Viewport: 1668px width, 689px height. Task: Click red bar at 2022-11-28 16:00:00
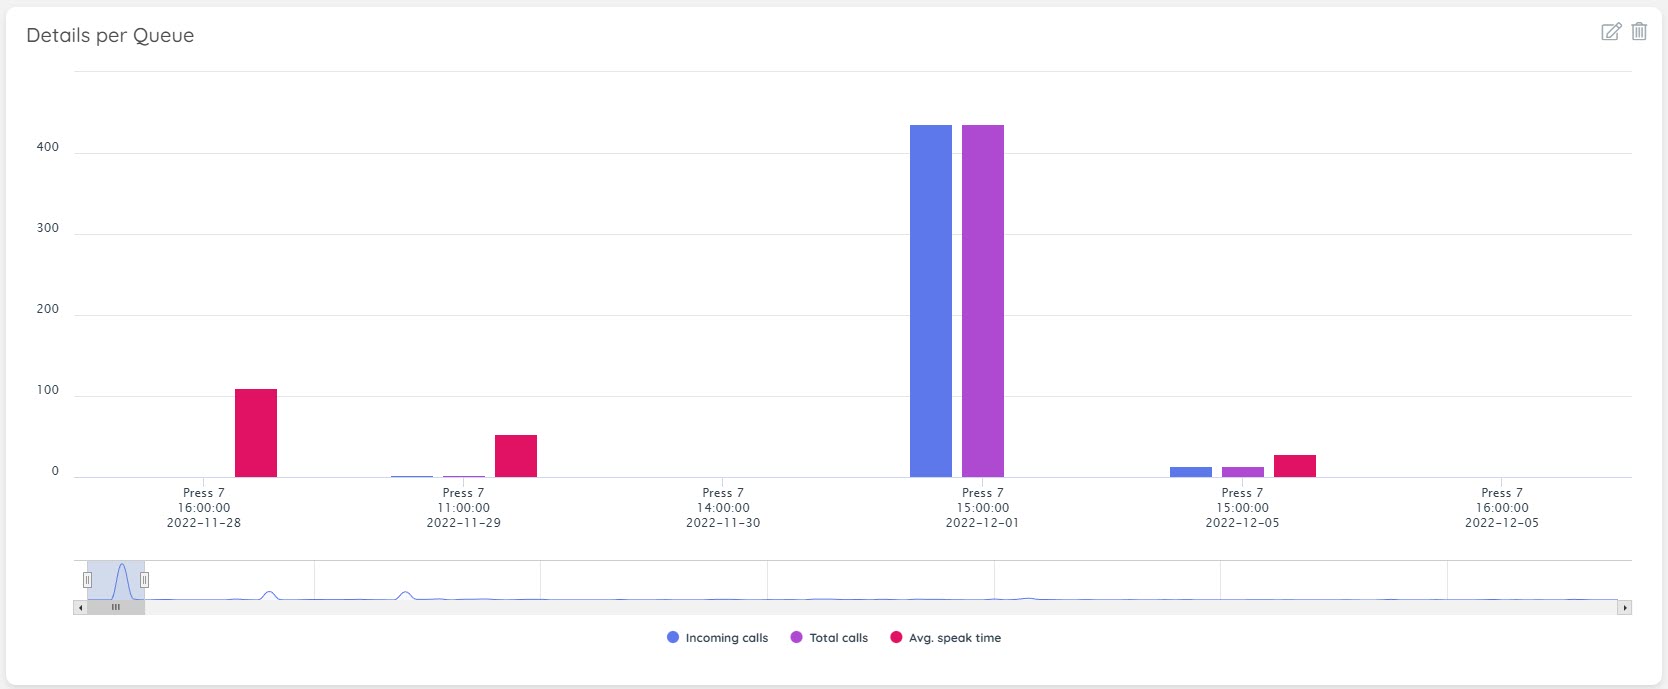click(x=256, y=433)
